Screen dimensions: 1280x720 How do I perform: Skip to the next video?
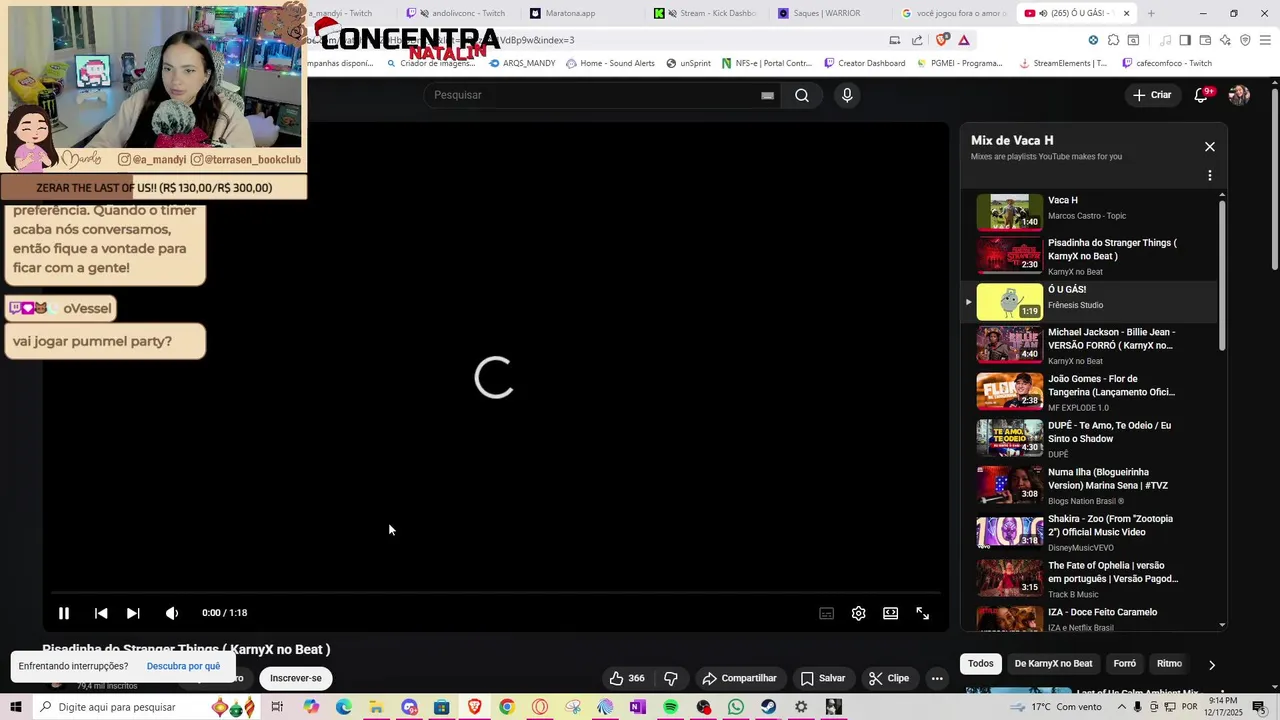pyautogui.click(x=133, y=613)
